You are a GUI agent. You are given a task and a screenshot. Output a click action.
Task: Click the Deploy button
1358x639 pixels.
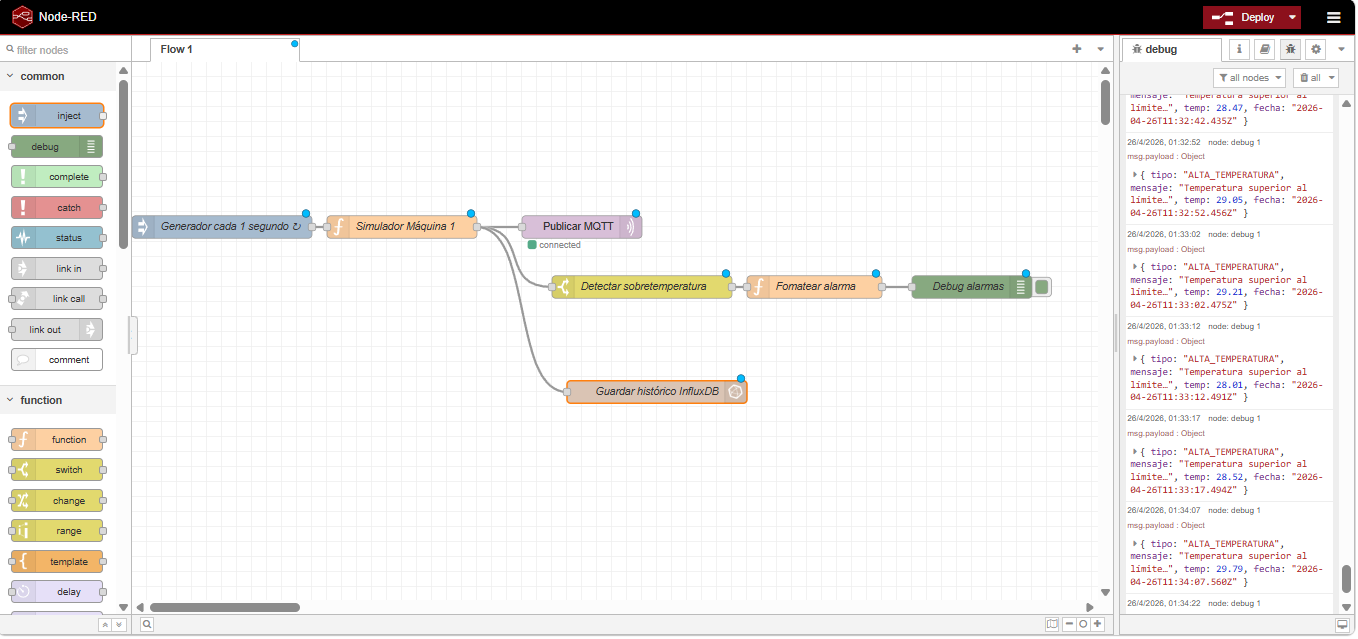click(x=1244, y=18)
